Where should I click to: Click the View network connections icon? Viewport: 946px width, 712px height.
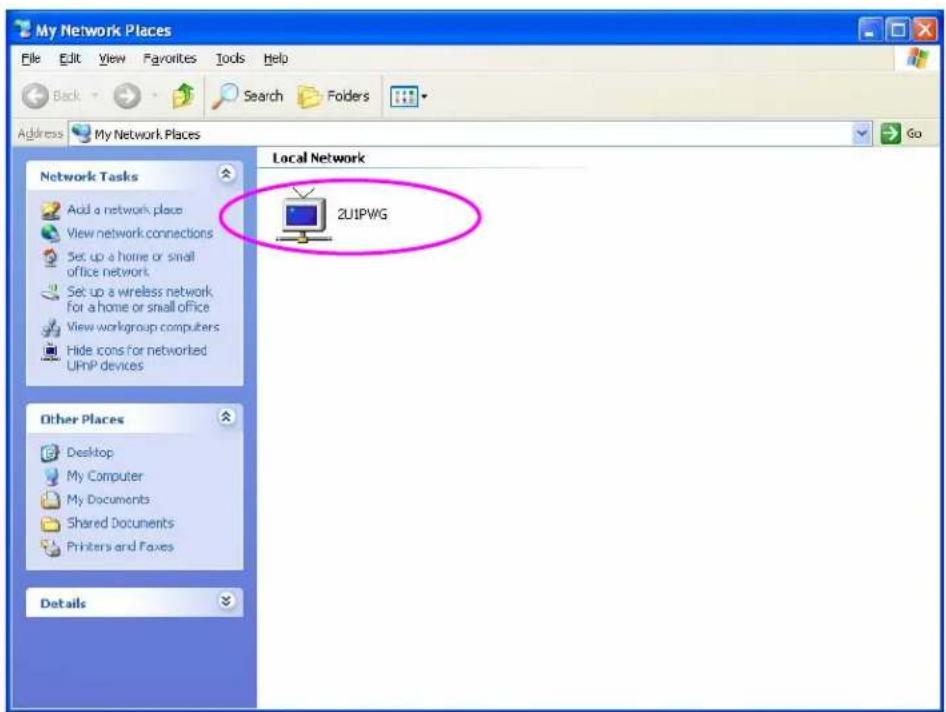pos(51,234)
